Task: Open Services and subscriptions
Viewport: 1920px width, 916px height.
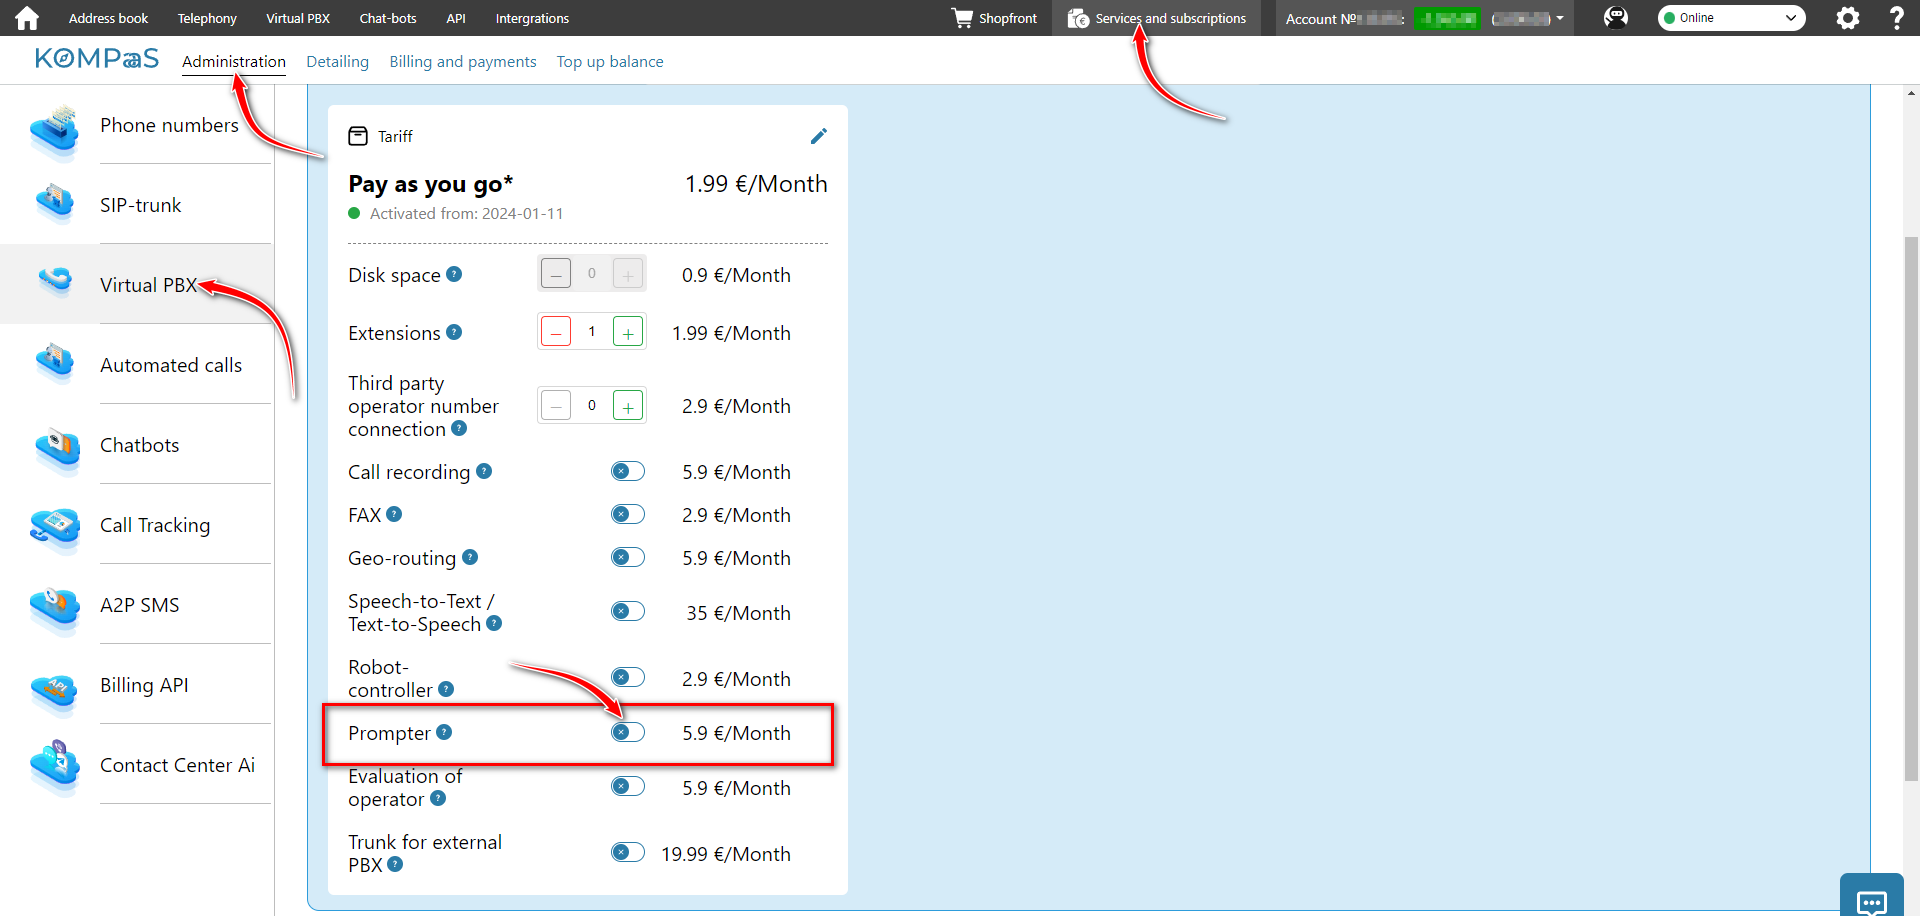Action: point(1157,18)
